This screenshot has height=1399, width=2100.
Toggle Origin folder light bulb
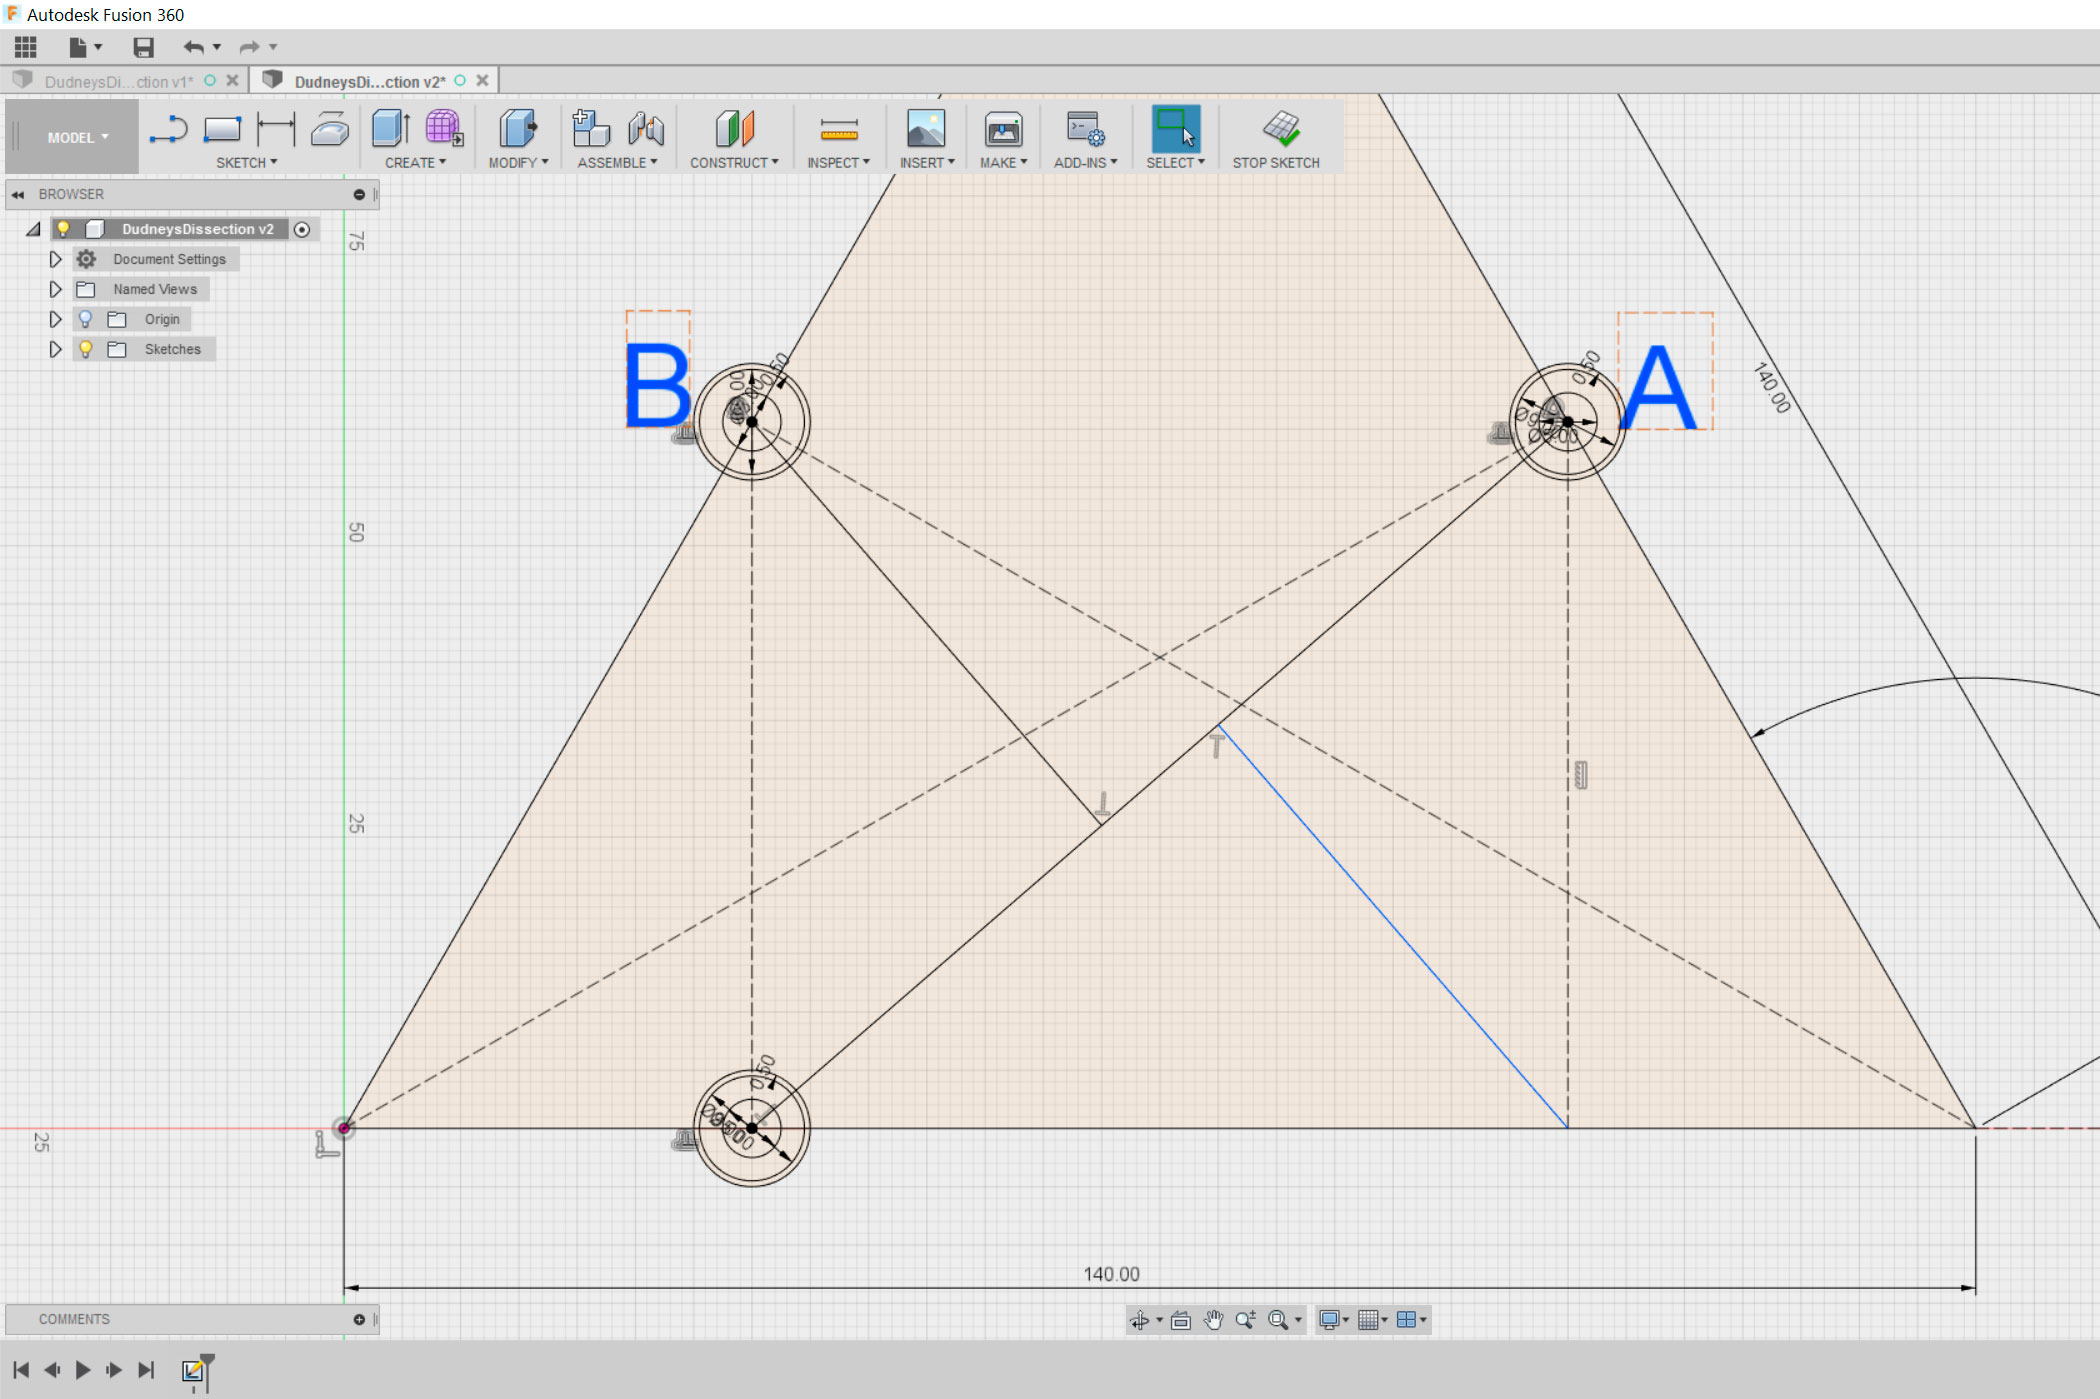click(x=86, y=319)
